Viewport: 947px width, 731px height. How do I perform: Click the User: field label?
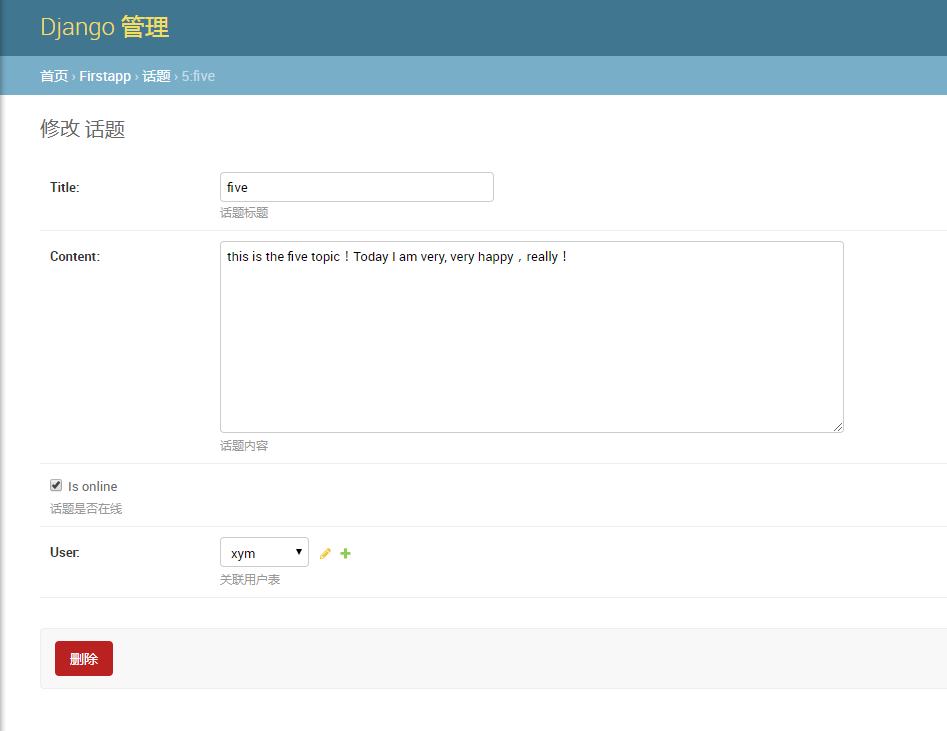tap(65, 553)
